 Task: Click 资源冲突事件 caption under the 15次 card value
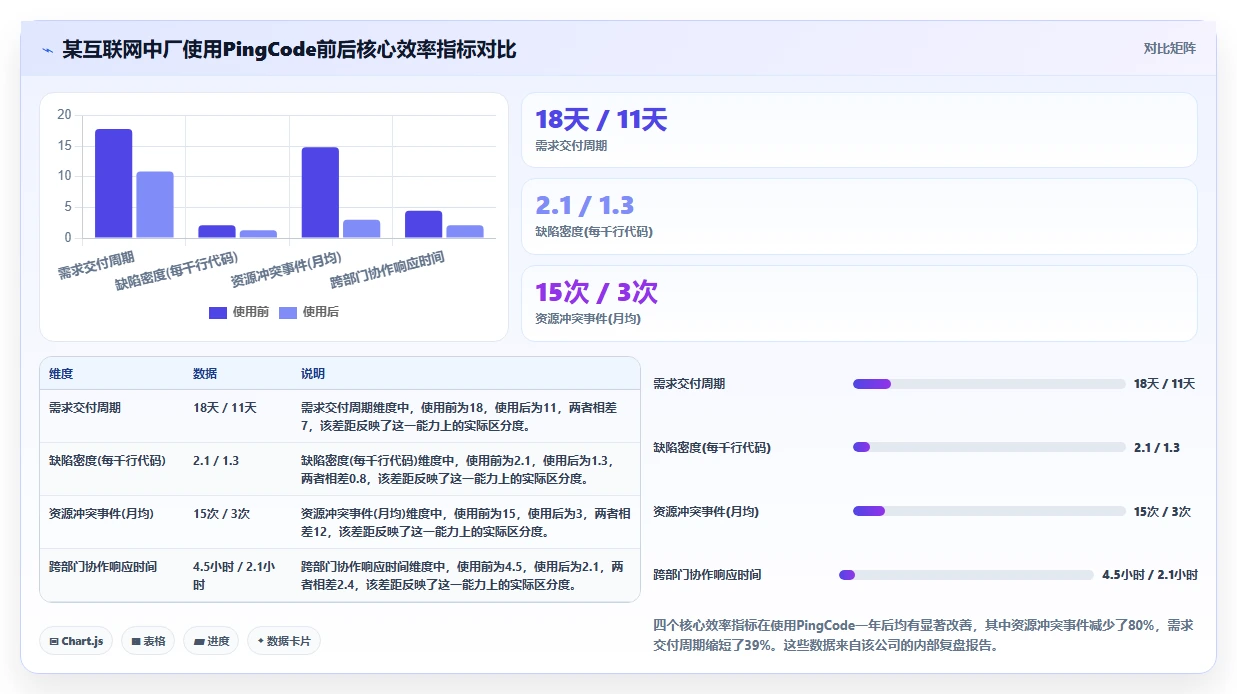[588, 318]
